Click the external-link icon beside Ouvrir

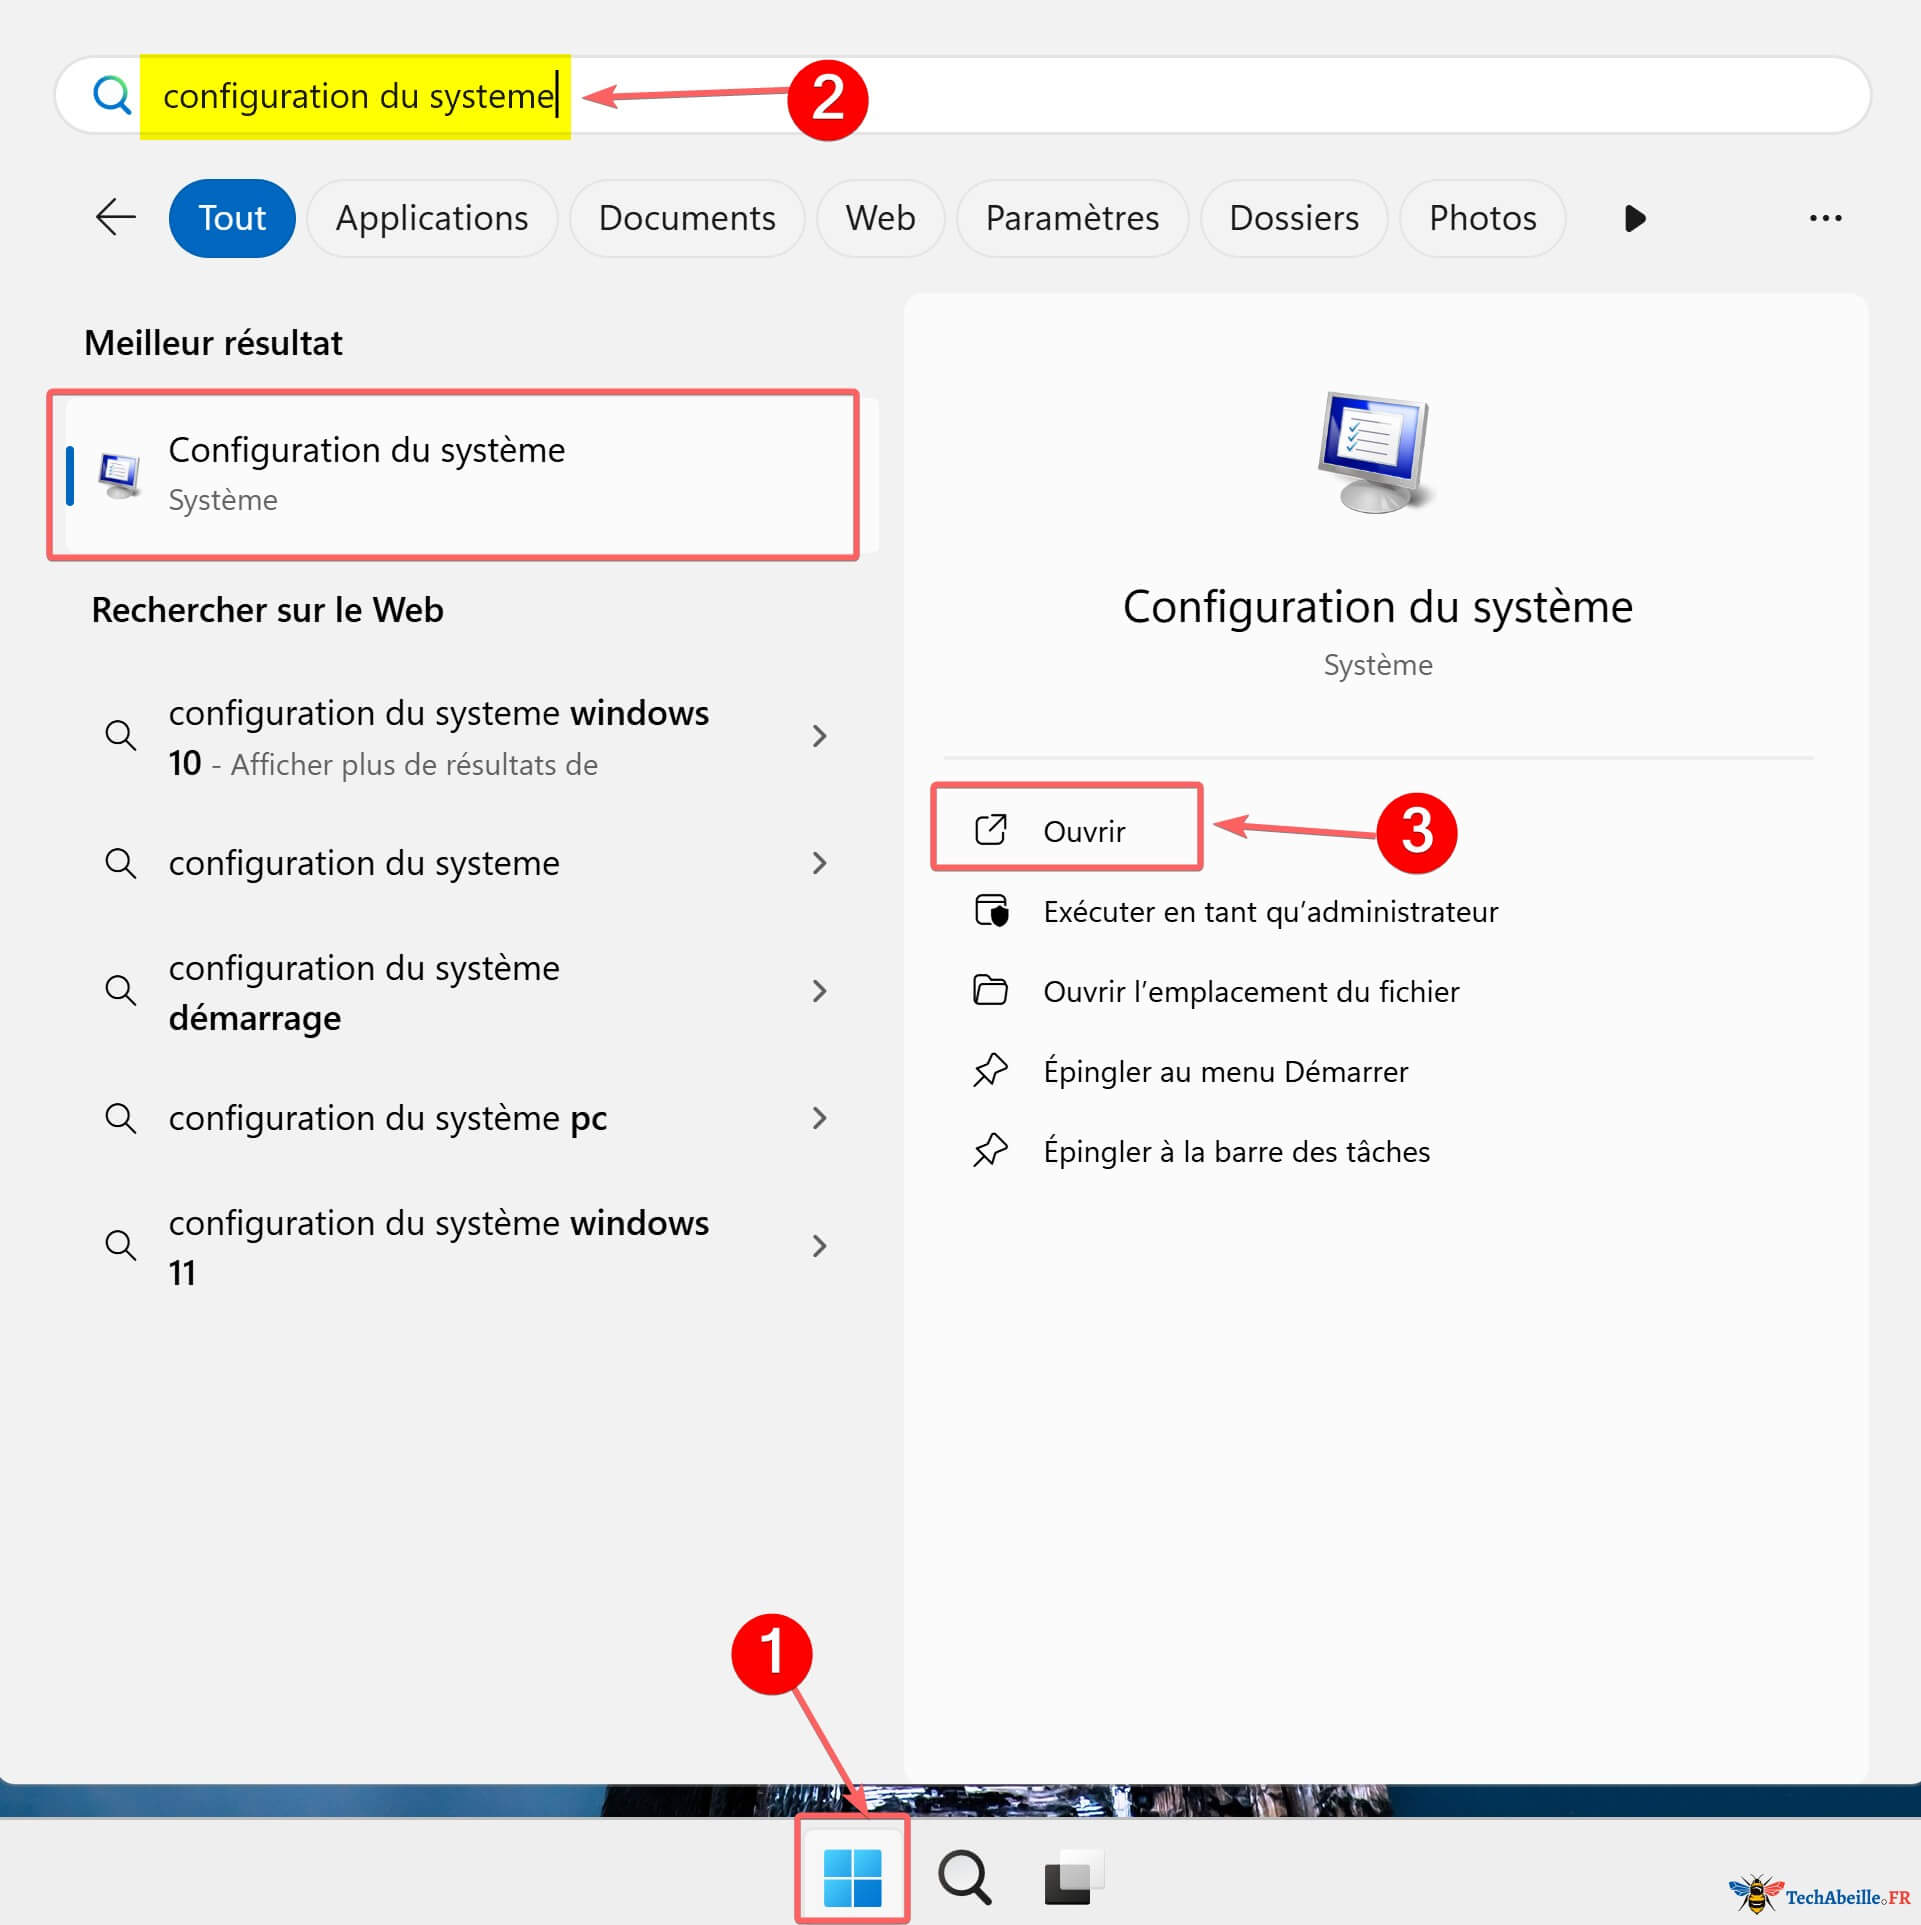[991, 828]
